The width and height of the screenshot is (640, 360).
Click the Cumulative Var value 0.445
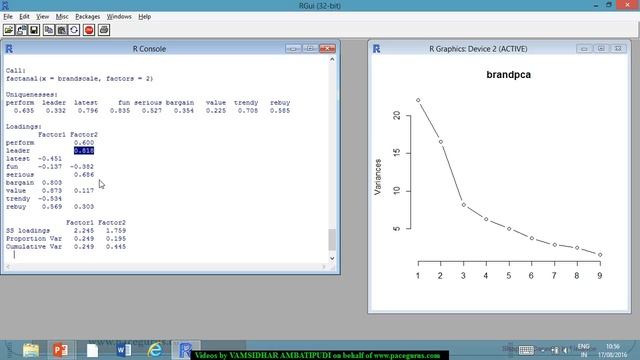pos(116,247)
